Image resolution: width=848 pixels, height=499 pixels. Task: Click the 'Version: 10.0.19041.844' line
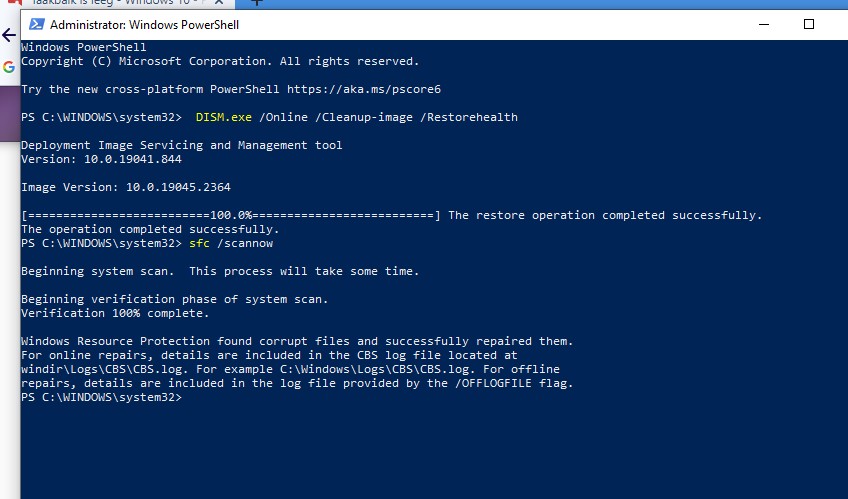pos(101,159)
